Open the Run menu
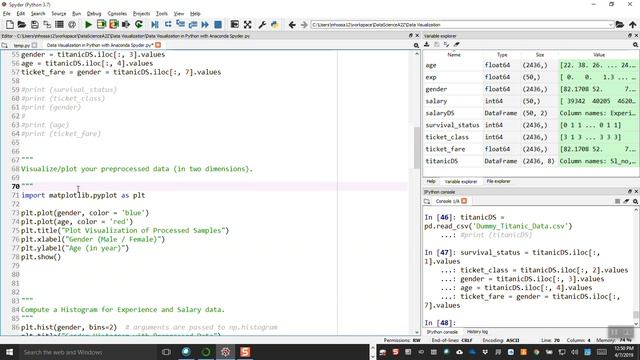Screen dimensions: 640x360 76,13
